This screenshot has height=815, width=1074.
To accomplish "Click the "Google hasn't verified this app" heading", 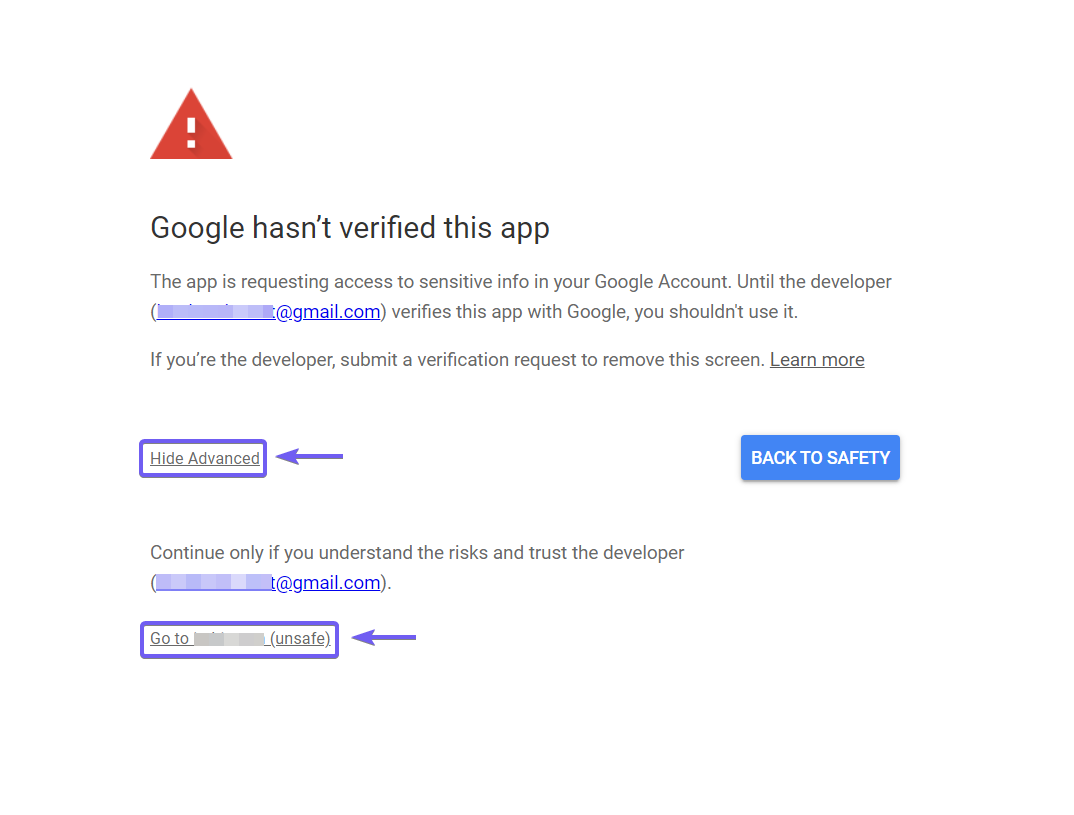I will click(350, 228).
